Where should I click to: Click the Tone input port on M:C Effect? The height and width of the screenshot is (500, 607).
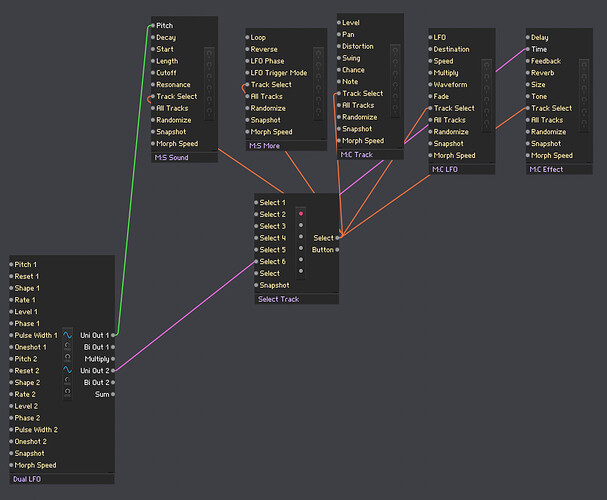528,96
